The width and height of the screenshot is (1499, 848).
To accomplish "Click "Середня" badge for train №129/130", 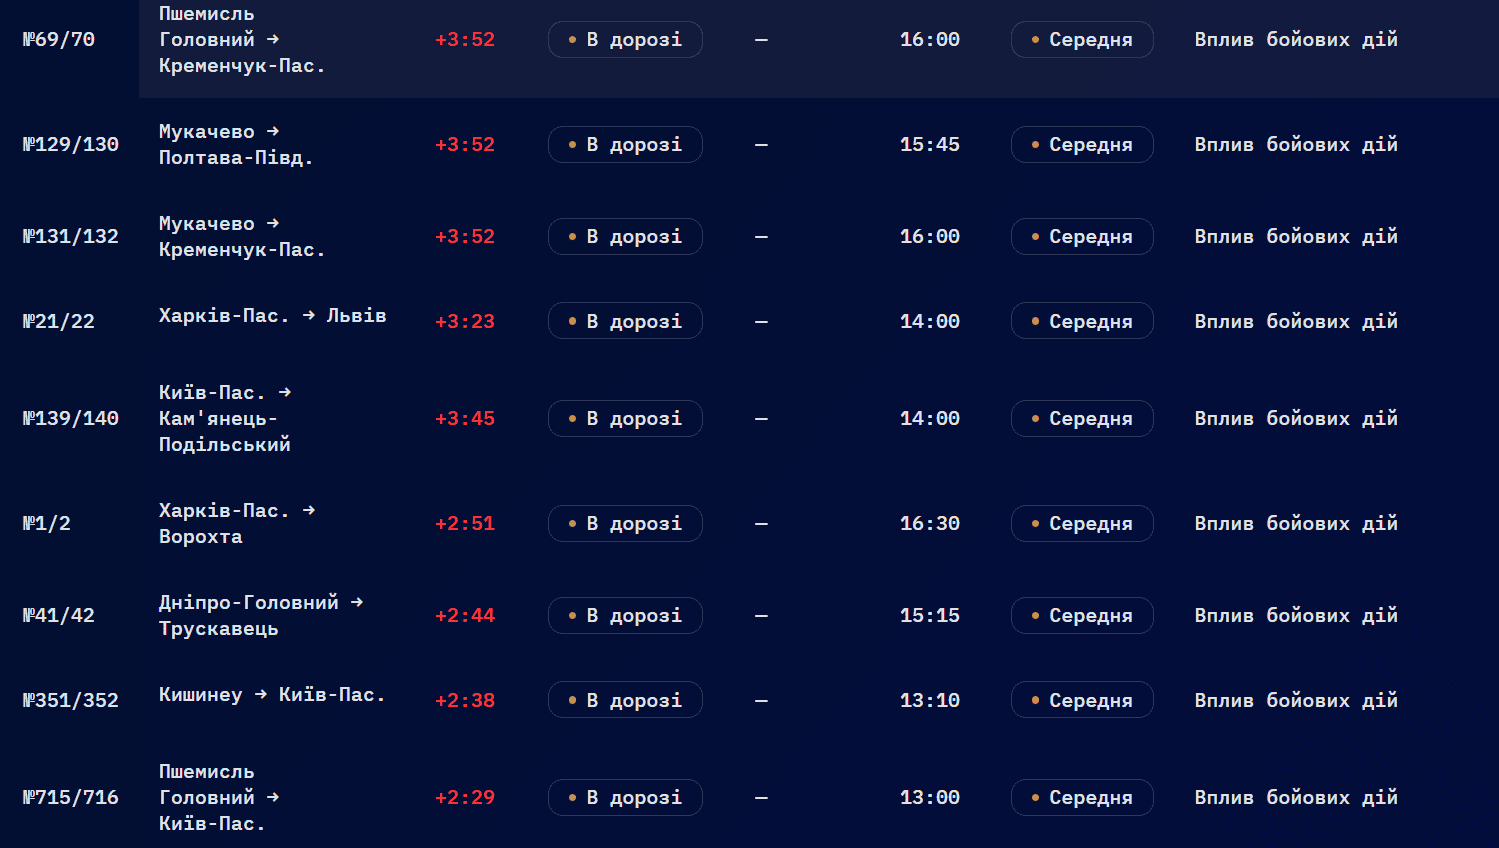I will pyautogui.click(x=1082, y=145).
